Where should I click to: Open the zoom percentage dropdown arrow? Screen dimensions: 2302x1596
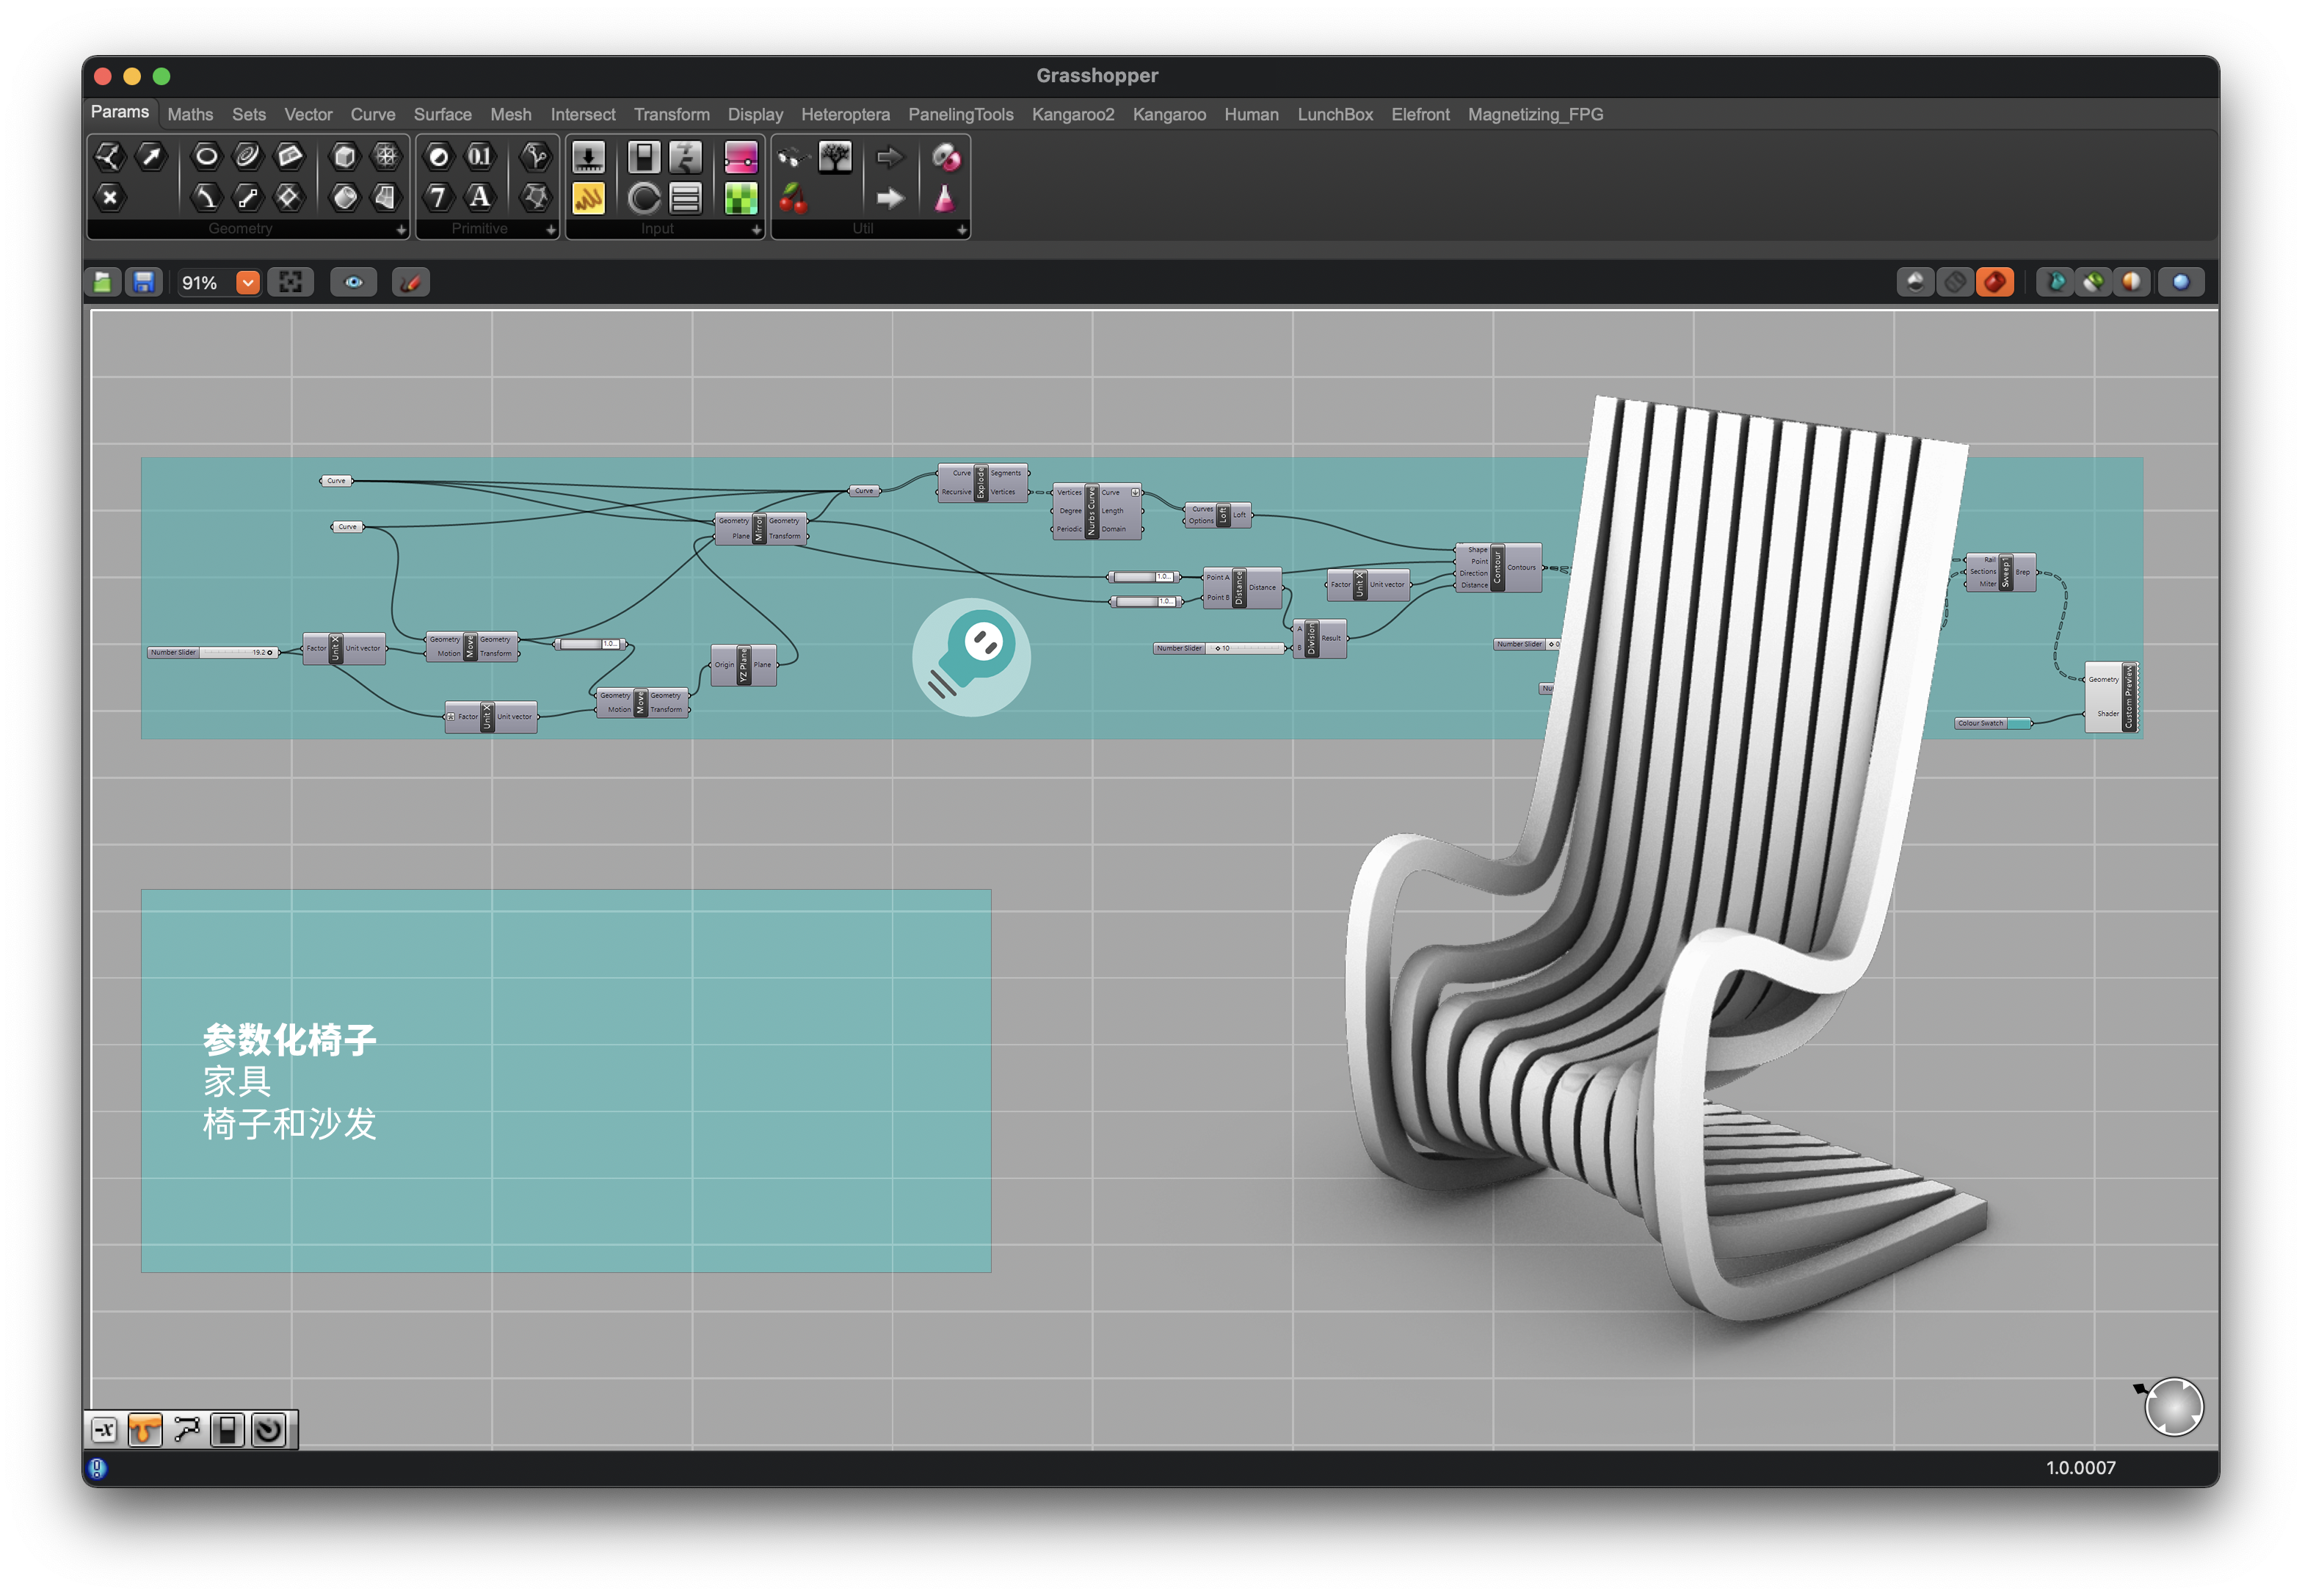pos(248,283)
